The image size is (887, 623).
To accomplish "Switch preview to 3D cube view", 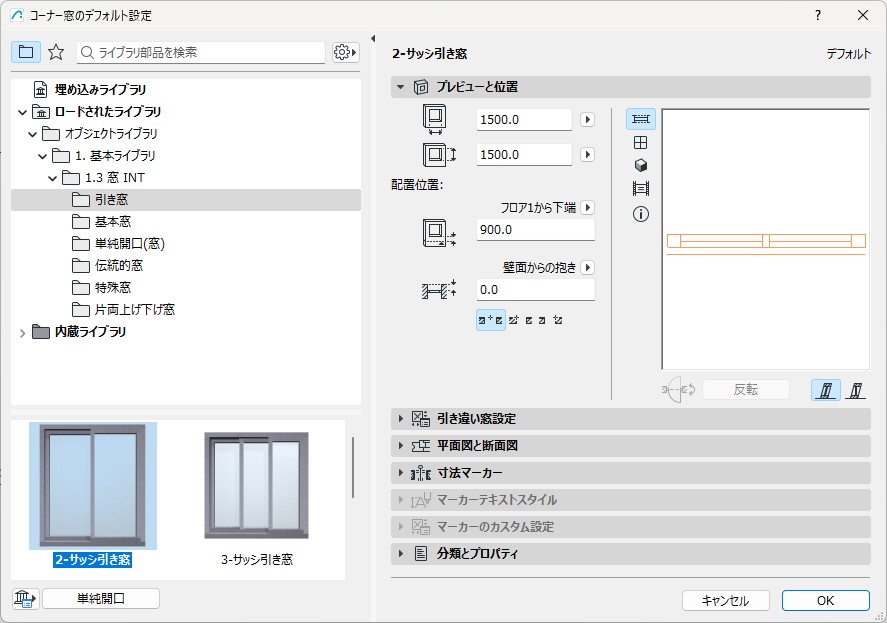I will [x=641, y=165].
